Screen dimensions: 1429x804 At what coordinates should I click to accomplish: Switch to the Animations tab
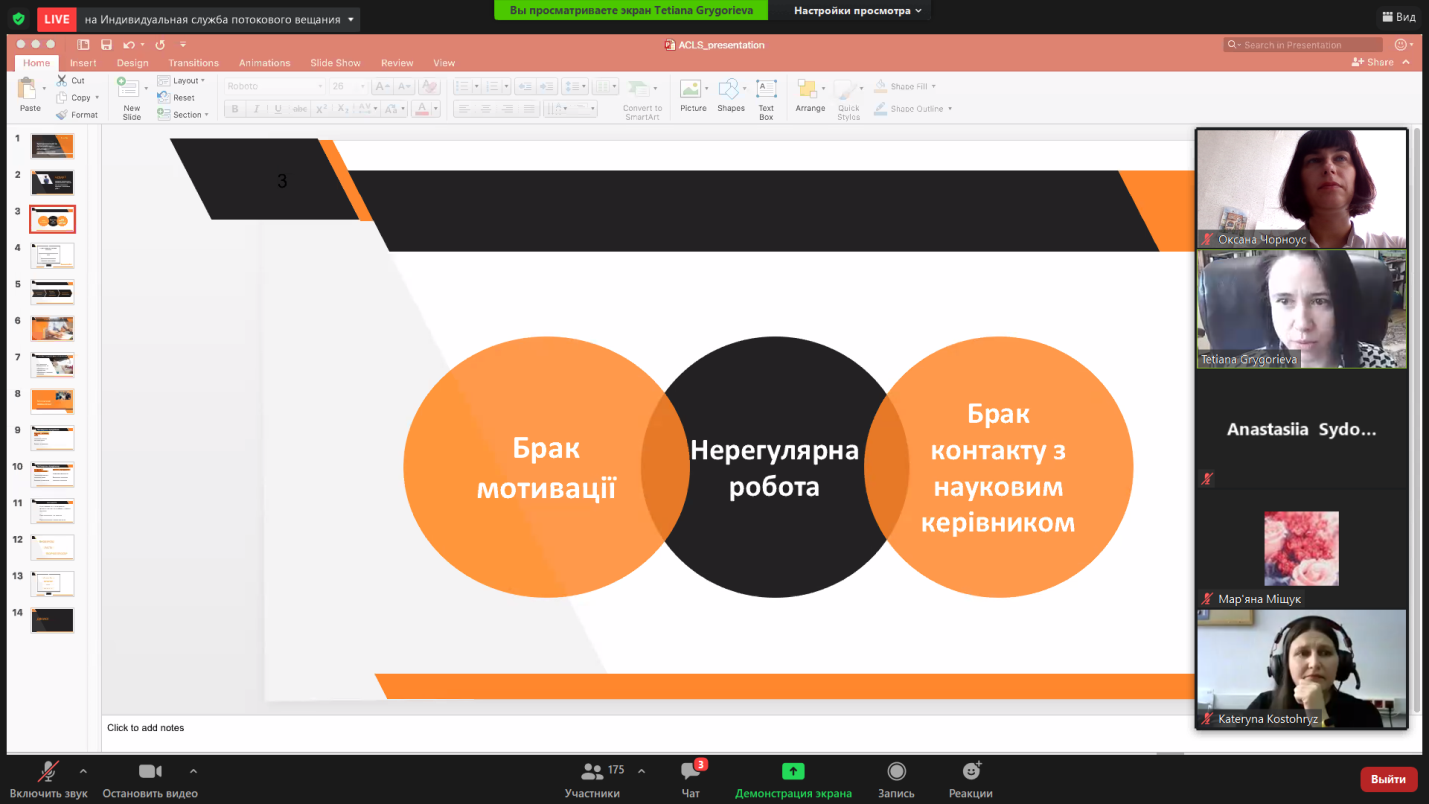coord(264,63)
